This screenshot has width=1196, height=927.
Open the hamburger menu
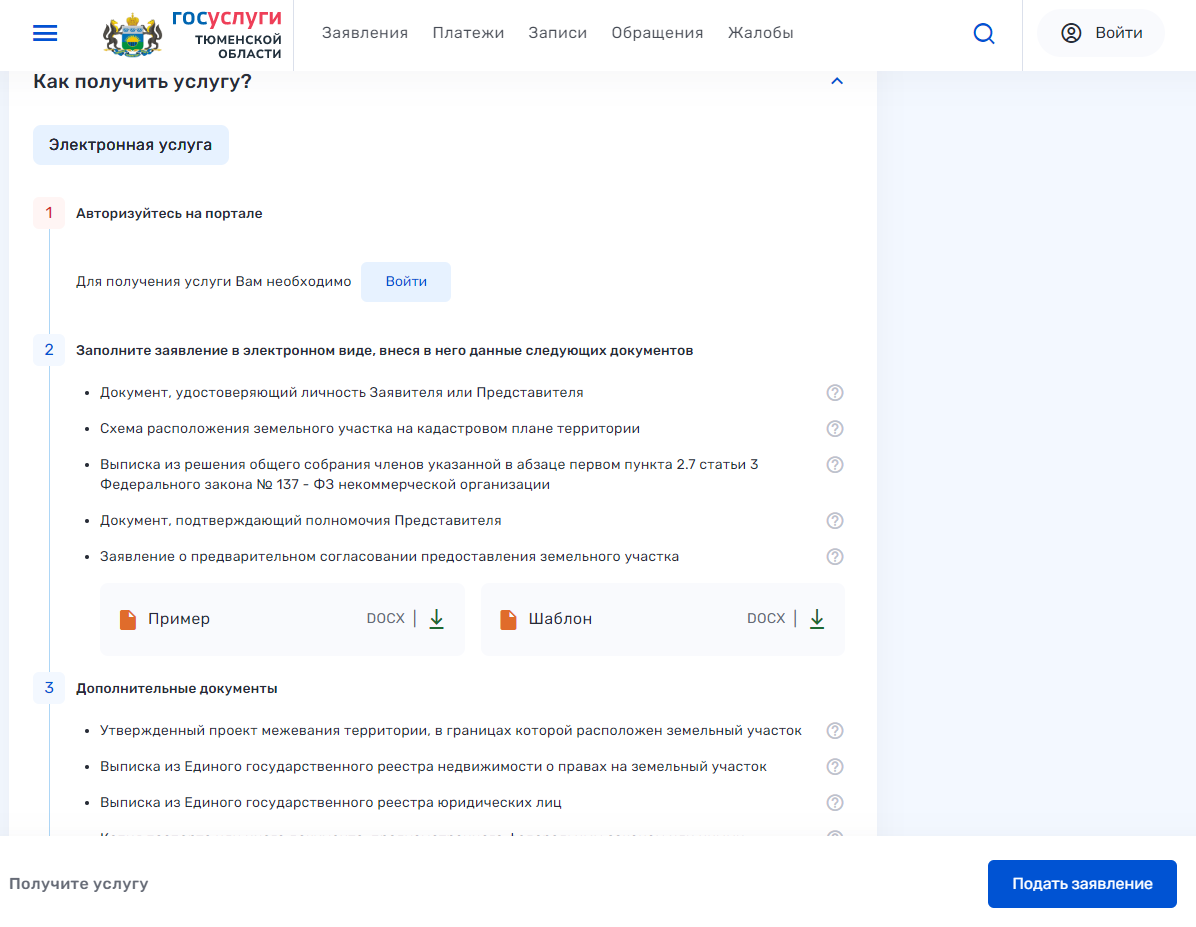tap(45, 33)
